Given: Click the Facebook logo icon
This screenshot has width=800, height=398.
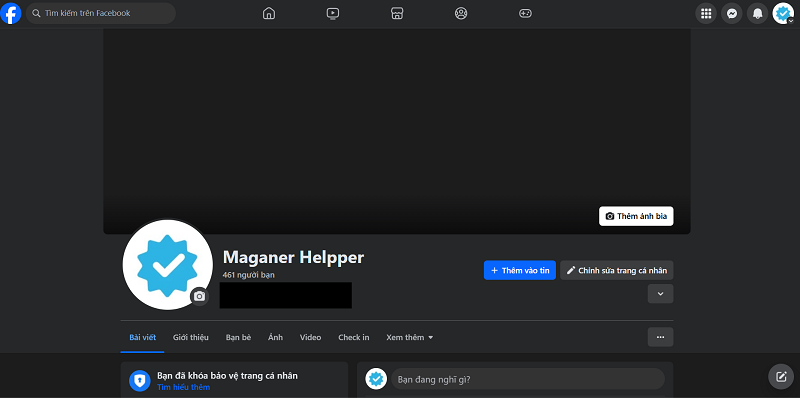Looking at the screenshot, I should coord(11,13).
